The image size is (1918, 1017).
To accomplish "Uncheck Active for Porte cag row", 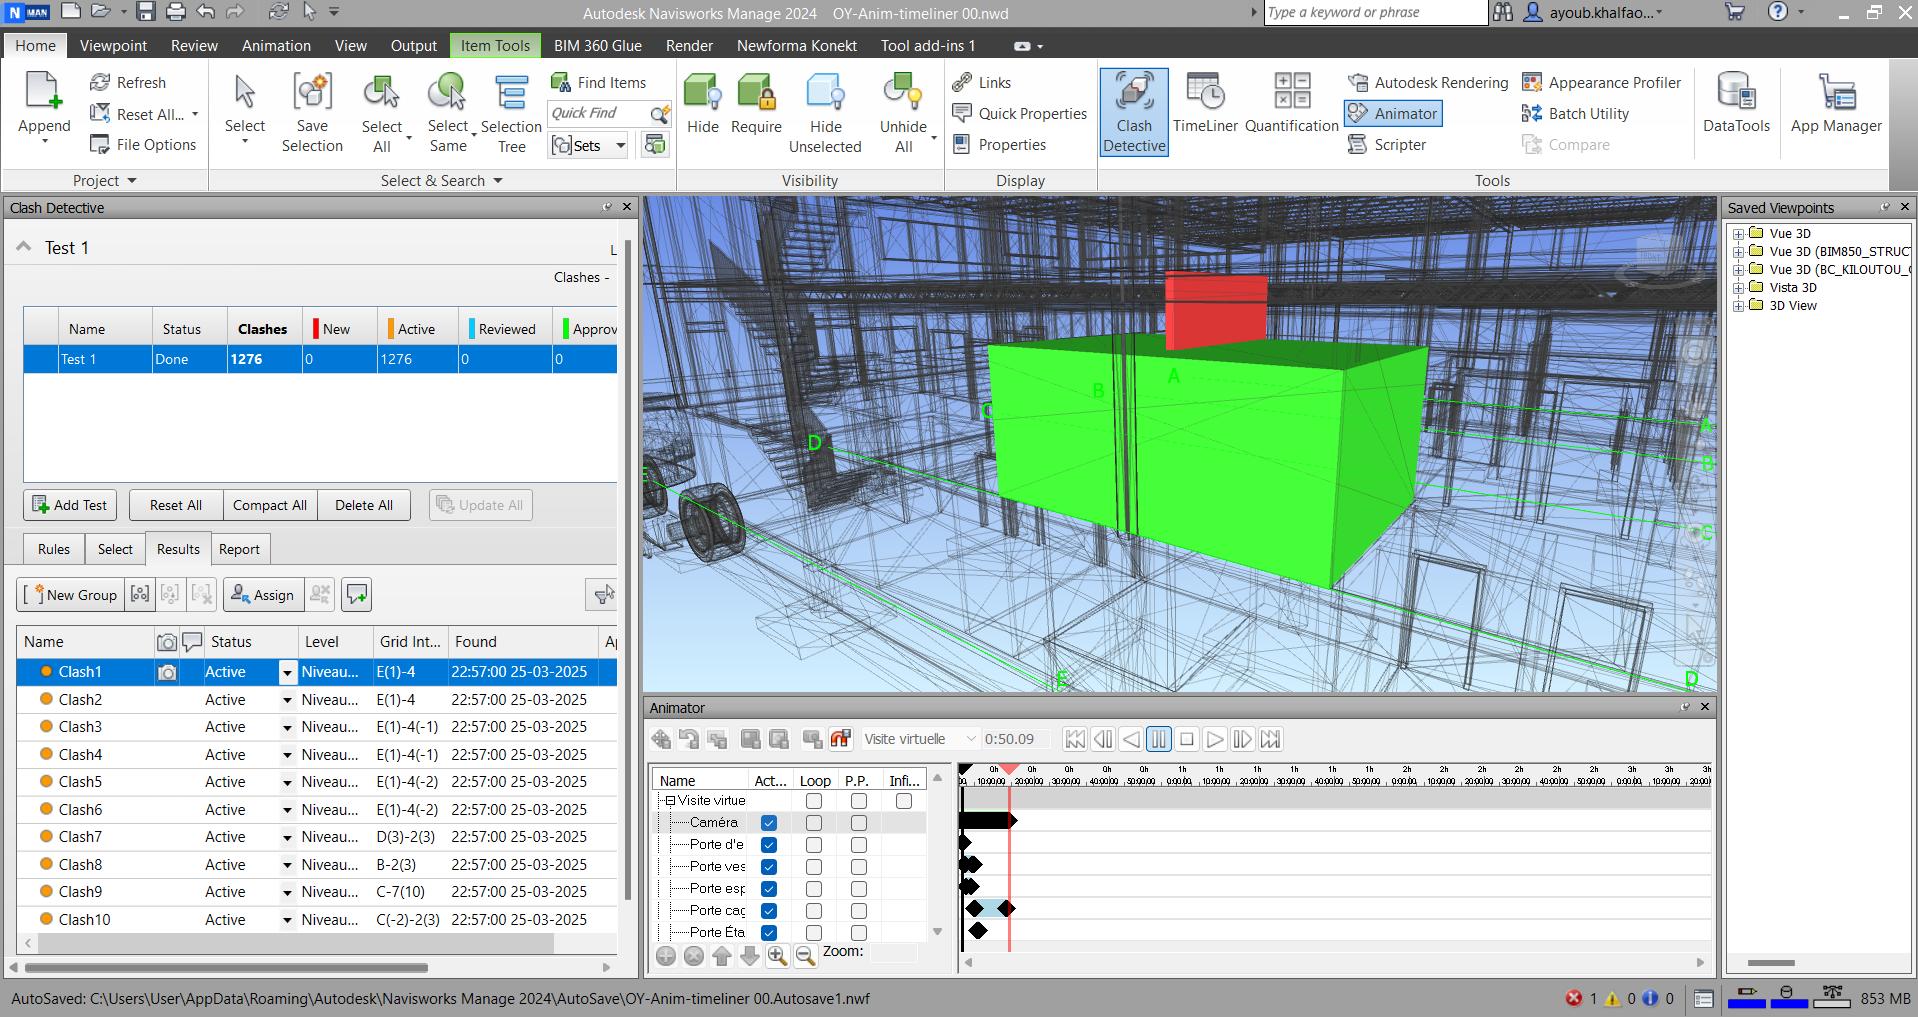I will [x=769, y=911].
